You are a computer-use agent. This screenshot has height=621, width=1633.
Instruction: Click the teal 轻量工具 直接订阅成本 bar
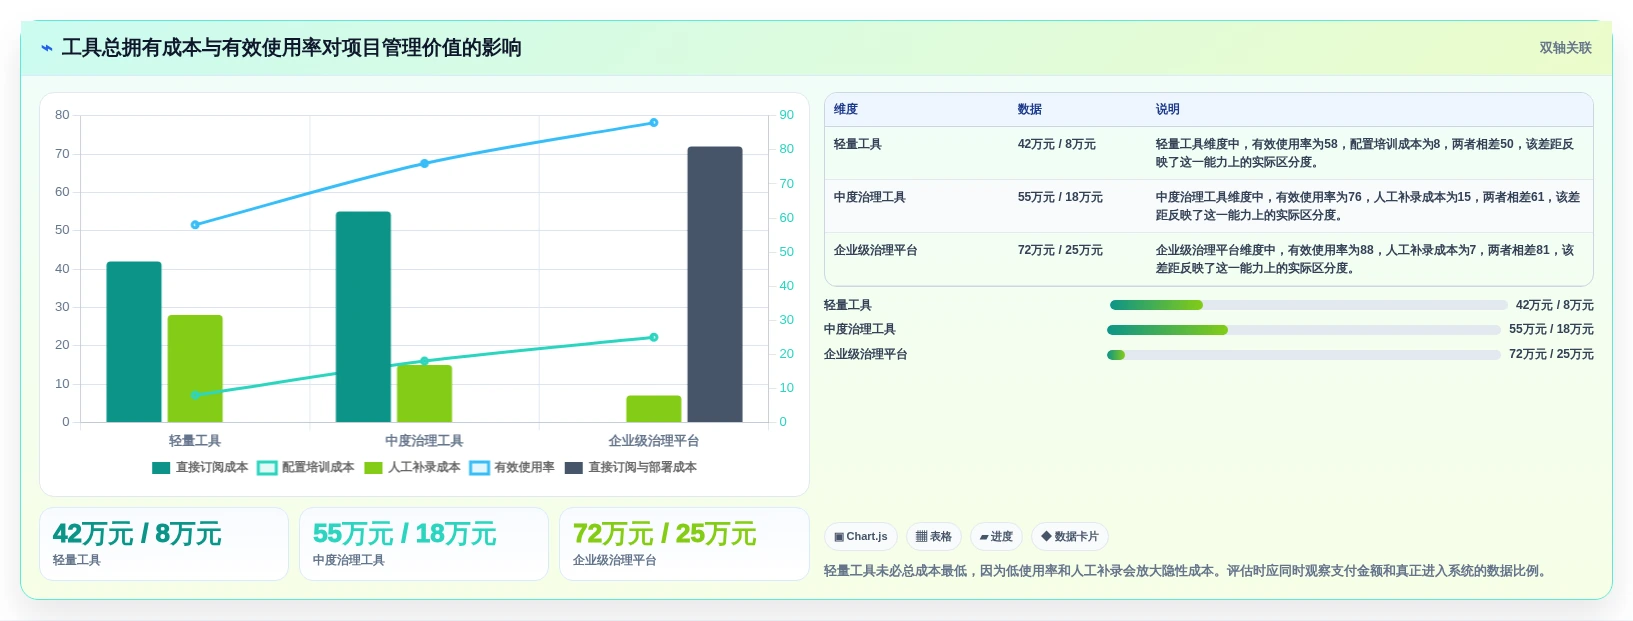134,342
